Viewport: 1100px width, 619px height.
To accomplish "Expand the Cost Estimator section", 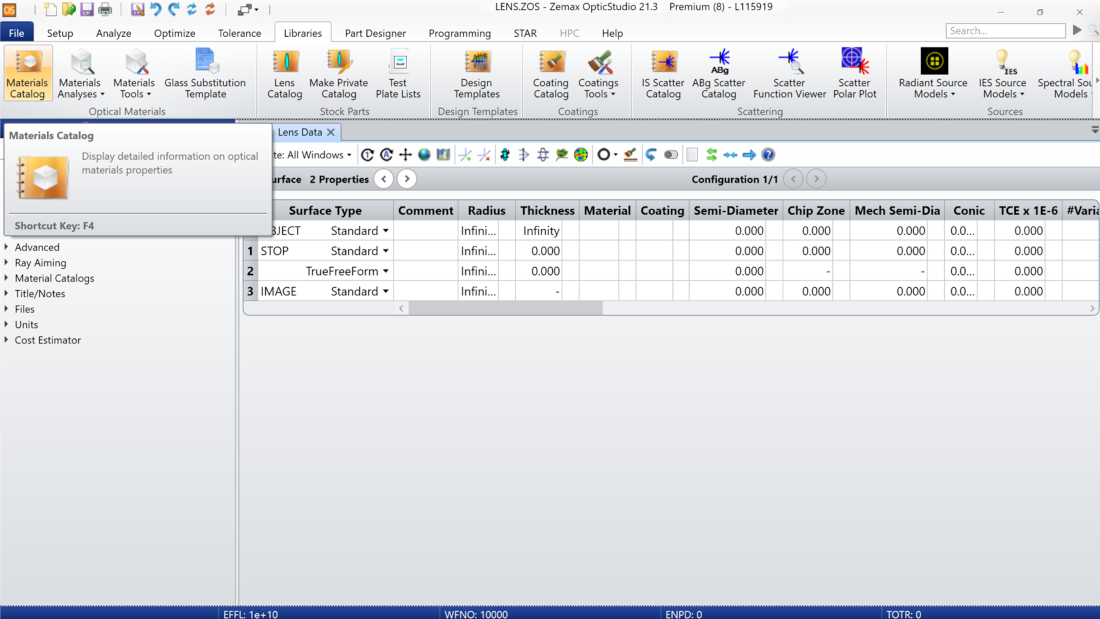I will click(x=6, y=340).
